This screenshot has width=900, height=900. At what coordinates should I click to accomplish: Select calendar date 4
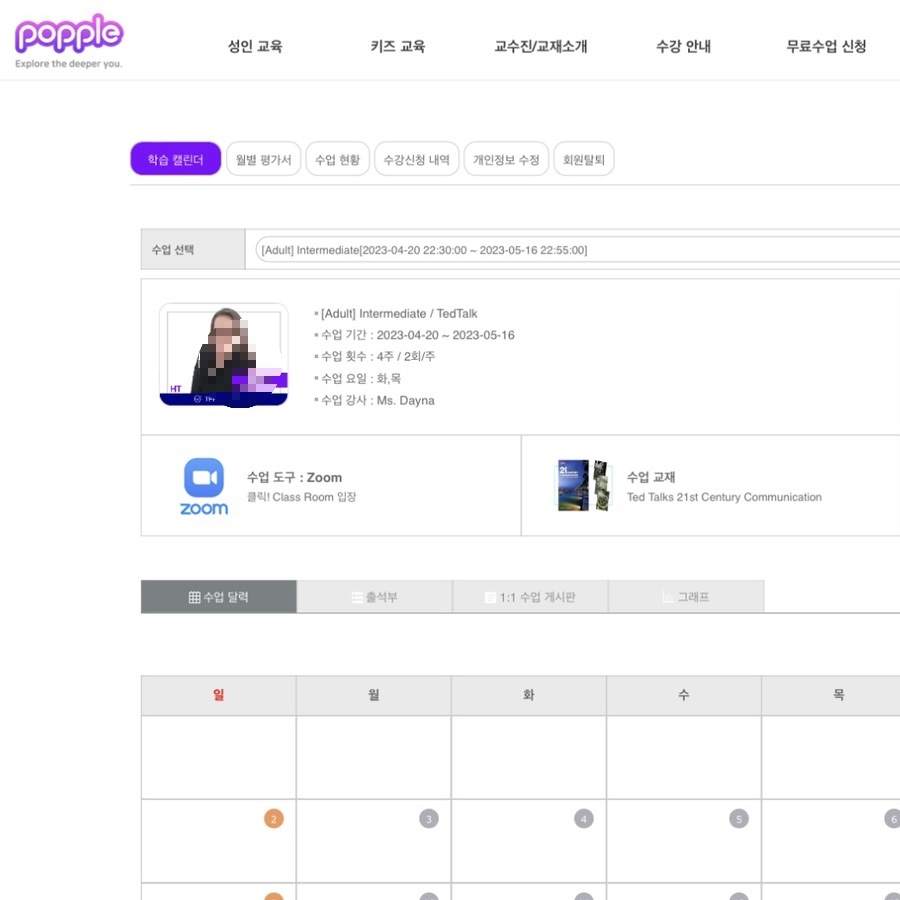click(584, 818)
